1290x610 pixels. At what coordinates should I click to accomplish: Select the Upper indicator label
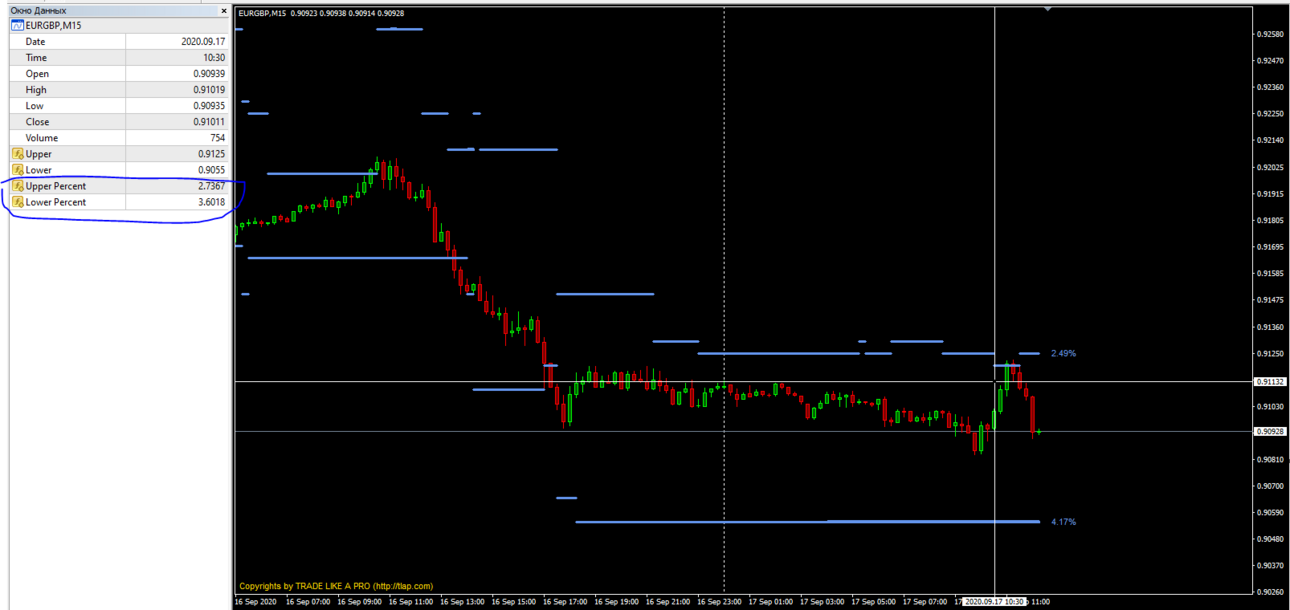(x=39, y=154)
